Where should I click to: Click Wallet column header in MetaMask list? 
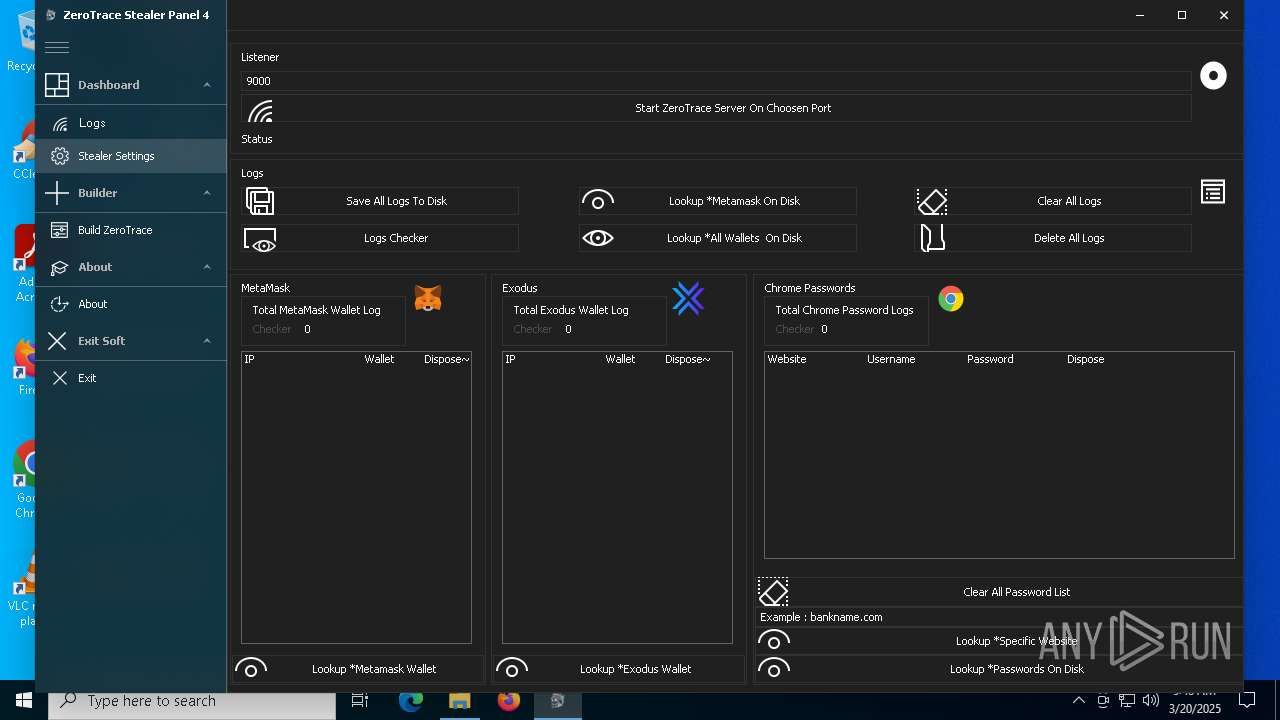pyautogui.click(x=379, y=359)
